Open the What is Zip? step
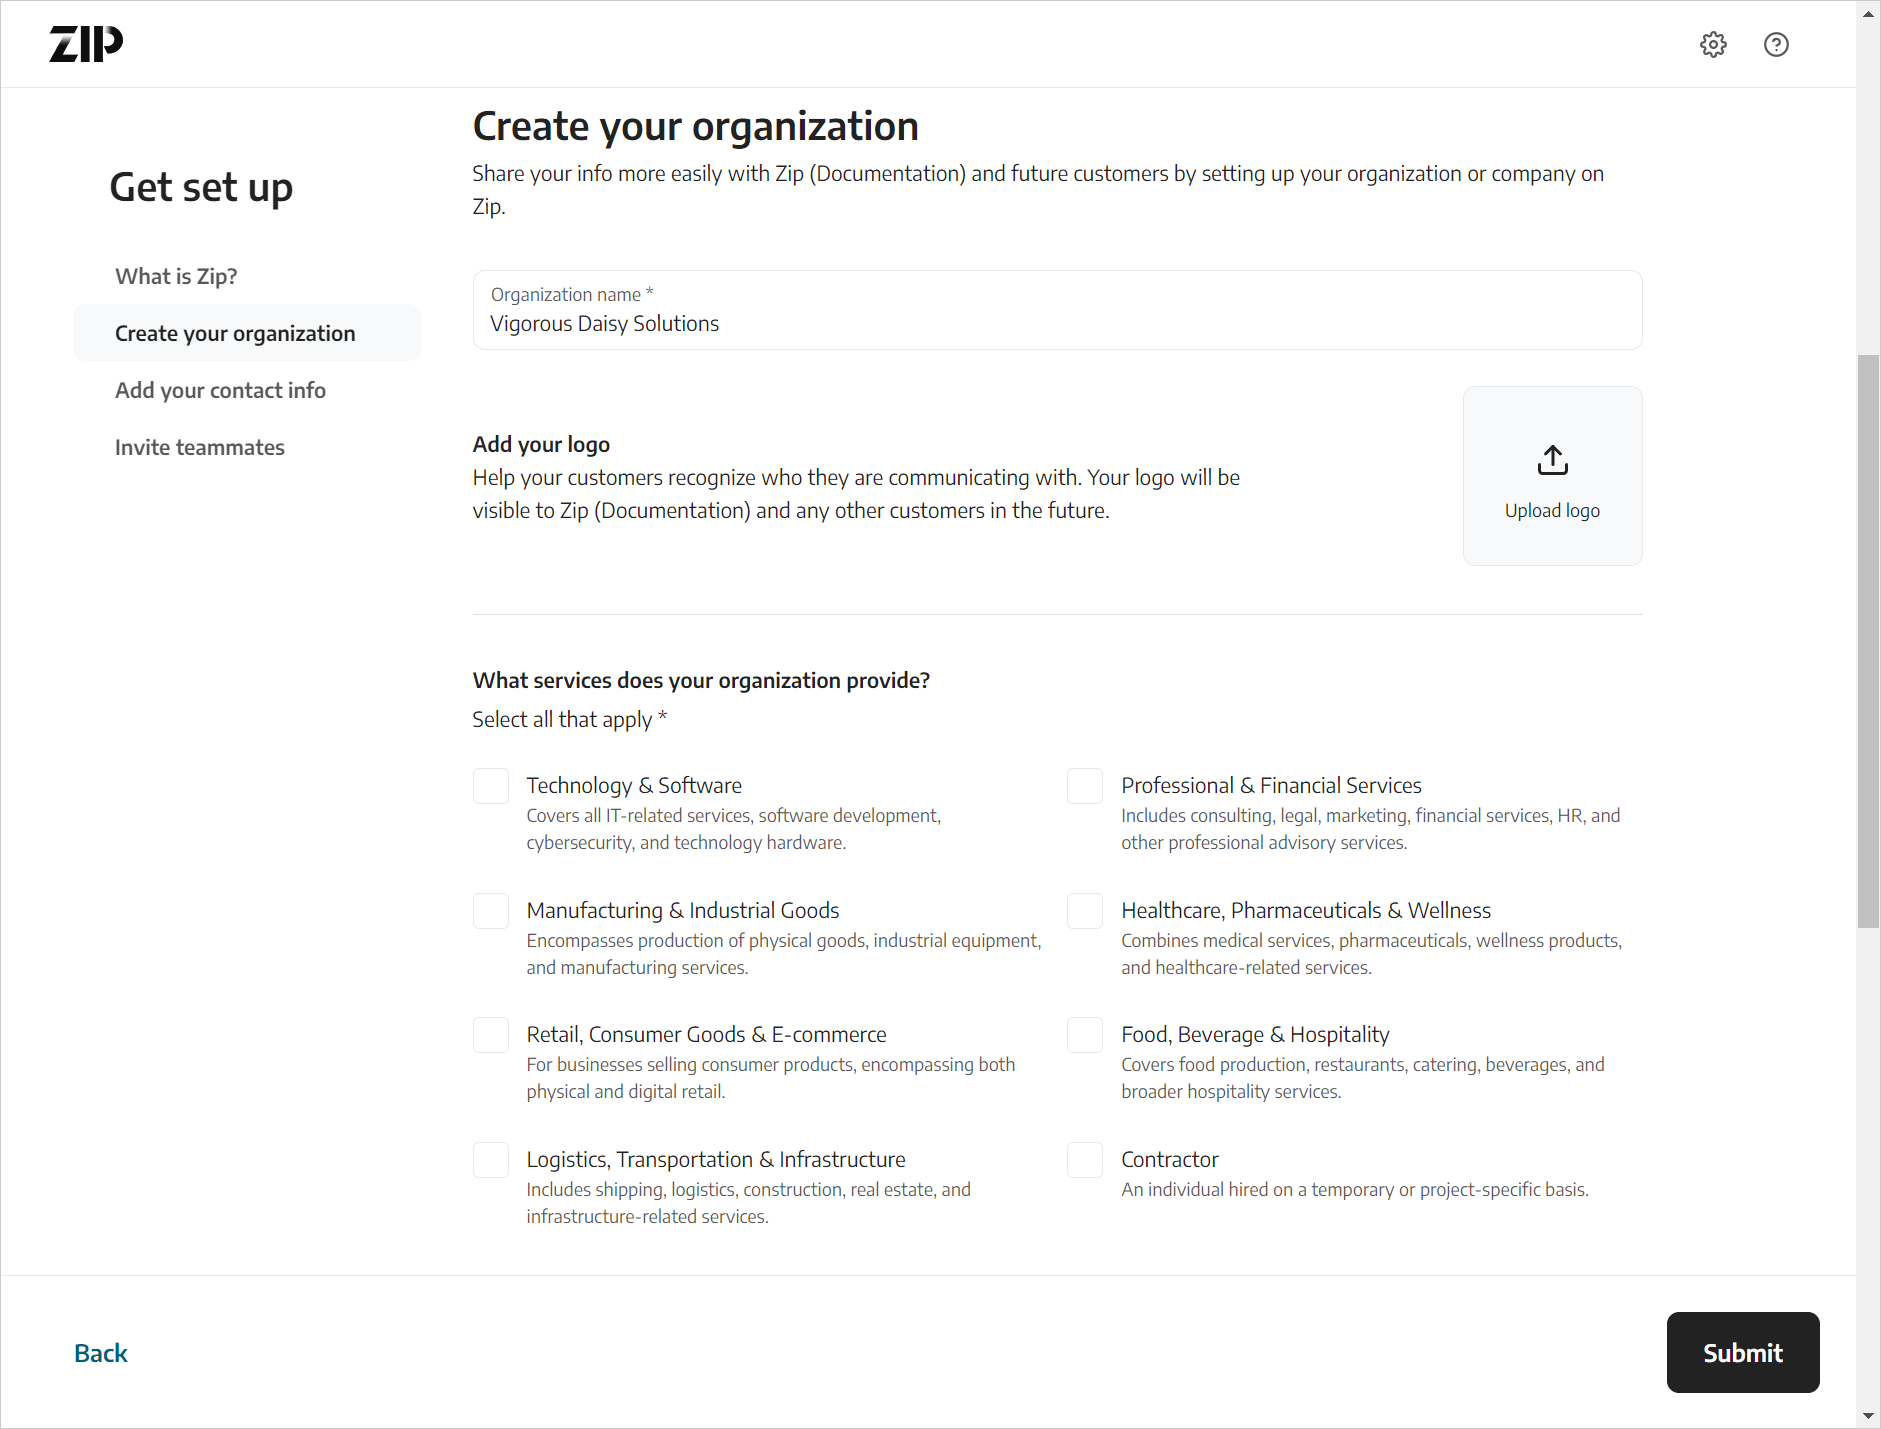This screenshot has height=1429, width=1881. (x=176, y=276)
